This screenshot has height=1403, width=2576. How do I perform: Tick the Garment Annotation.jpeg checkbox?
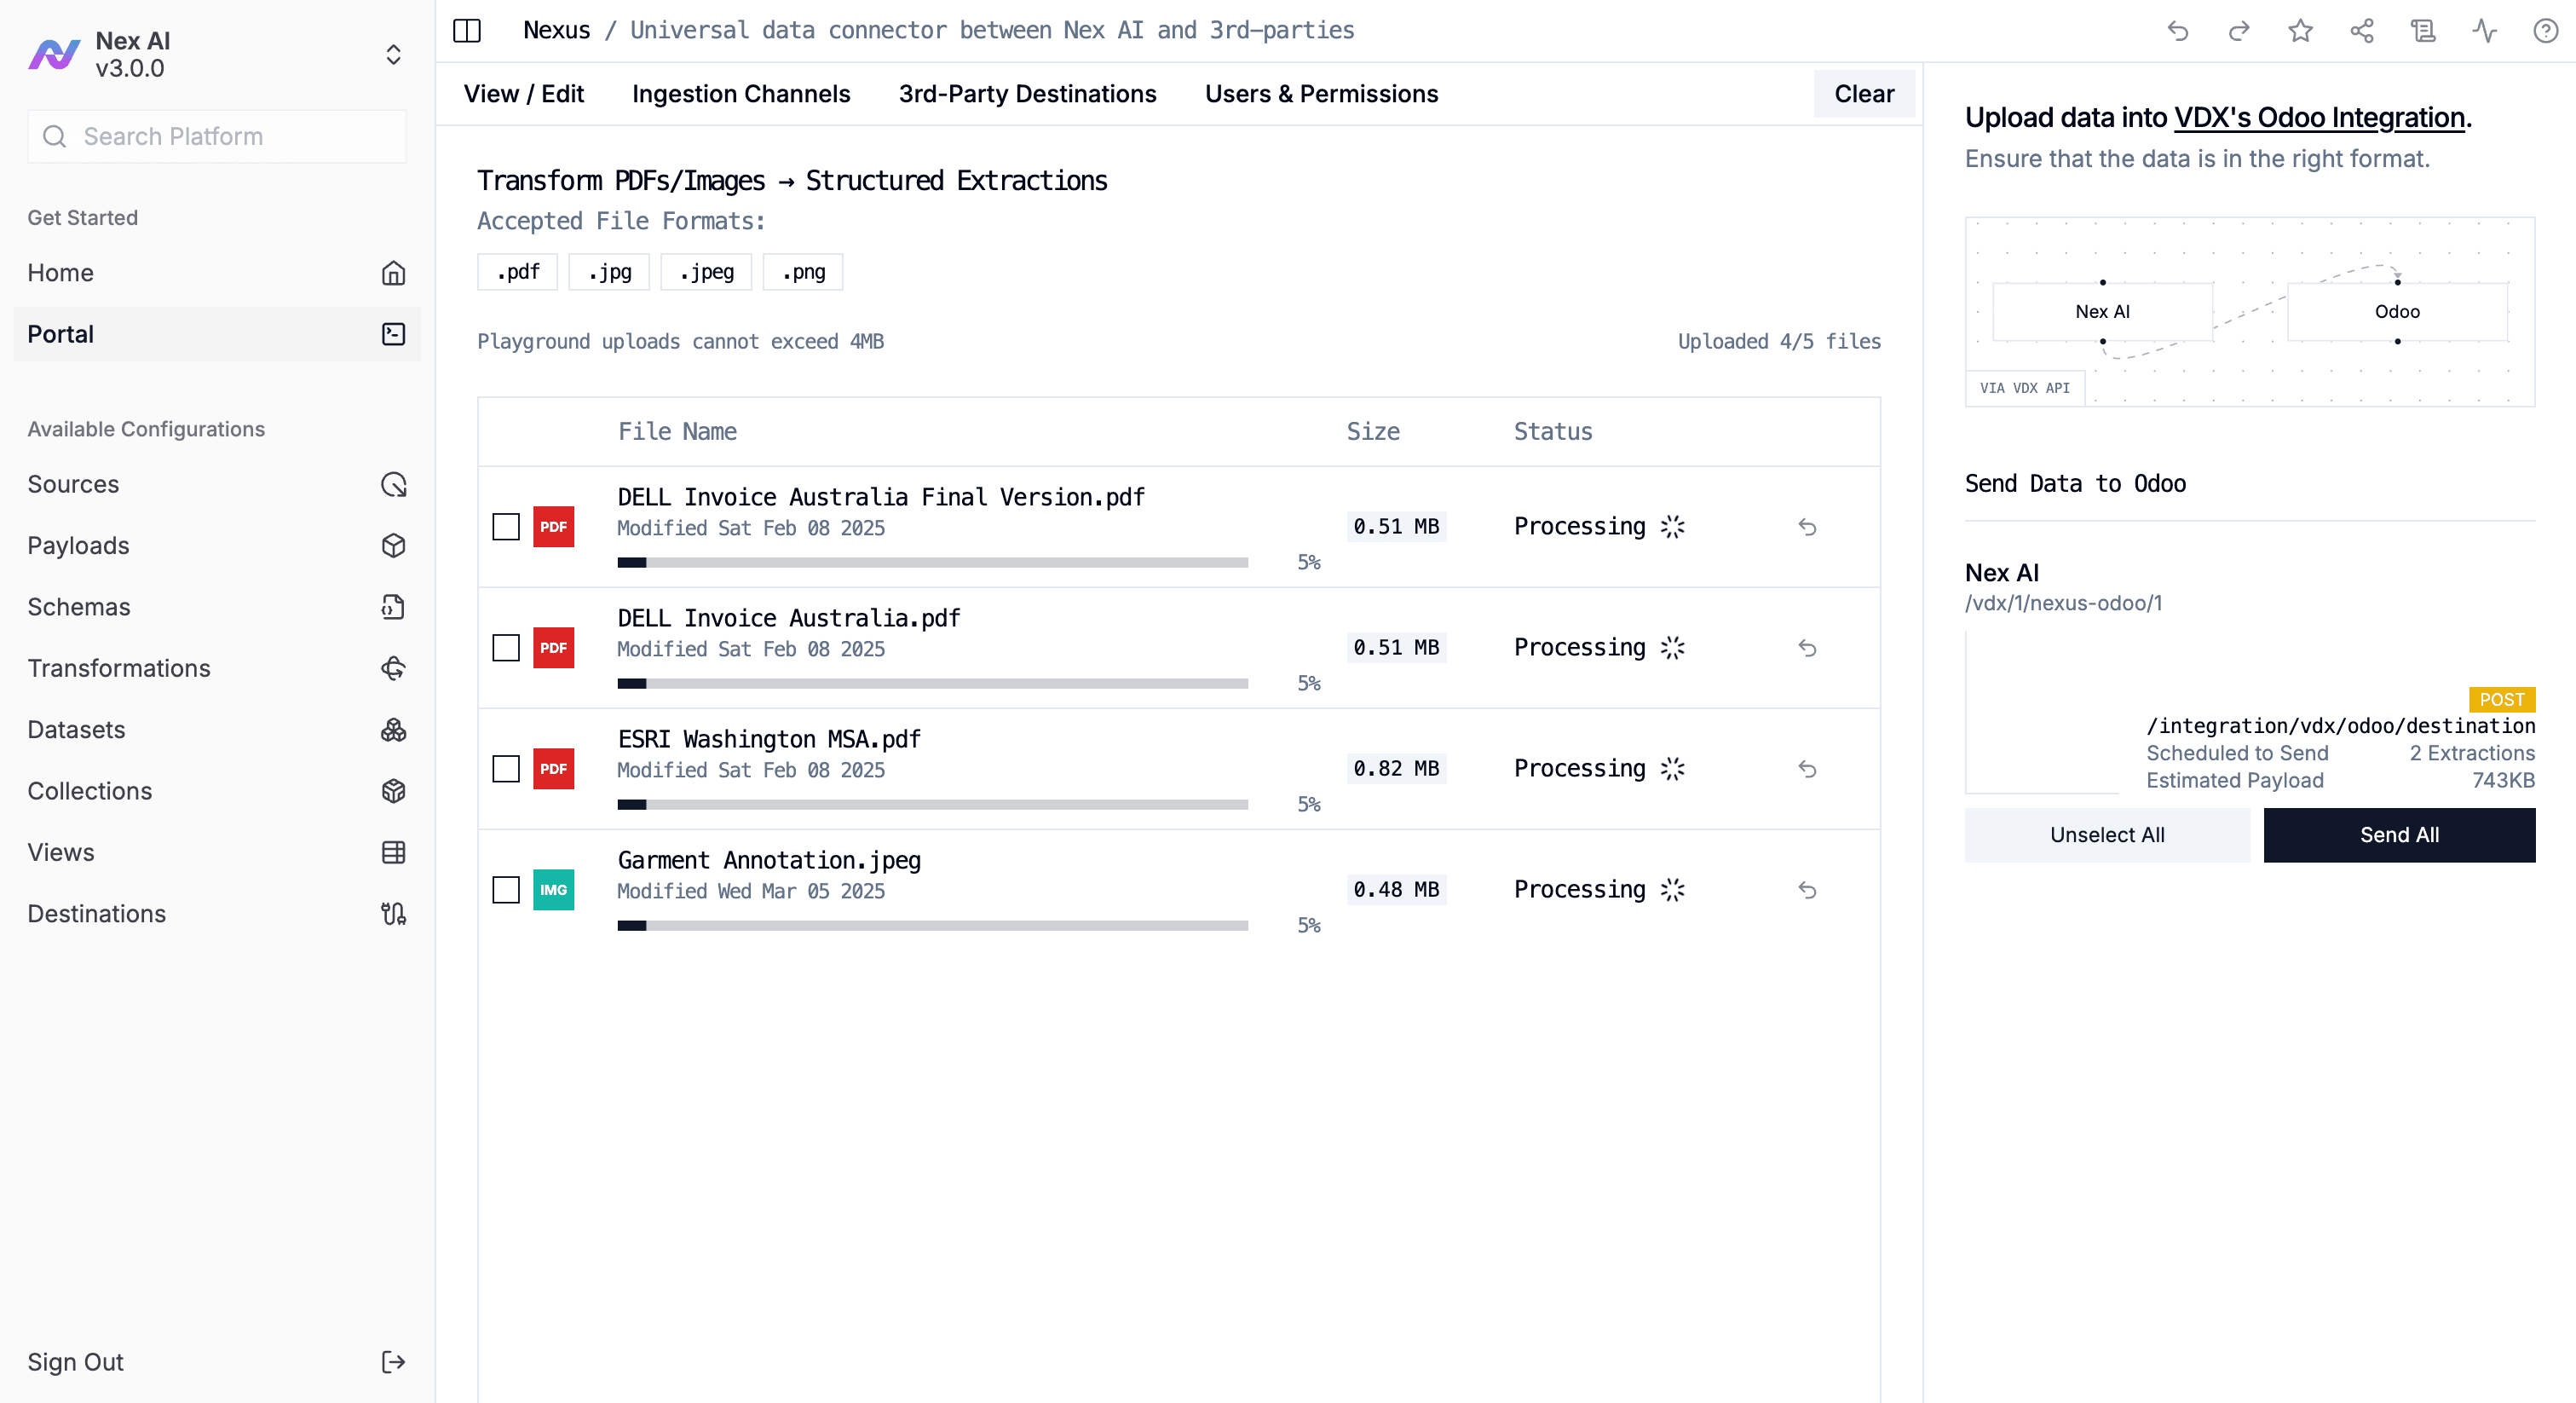click(x=506, y=890)
